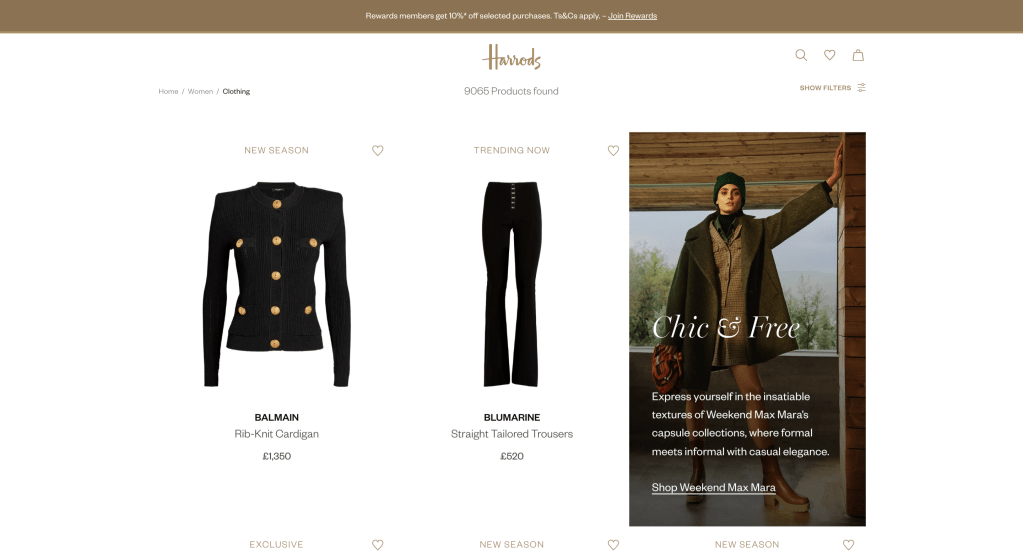Toggle wishlist heart beside the Exclusive label
The width and height of the screenshot is (1023, 559).
378,545
